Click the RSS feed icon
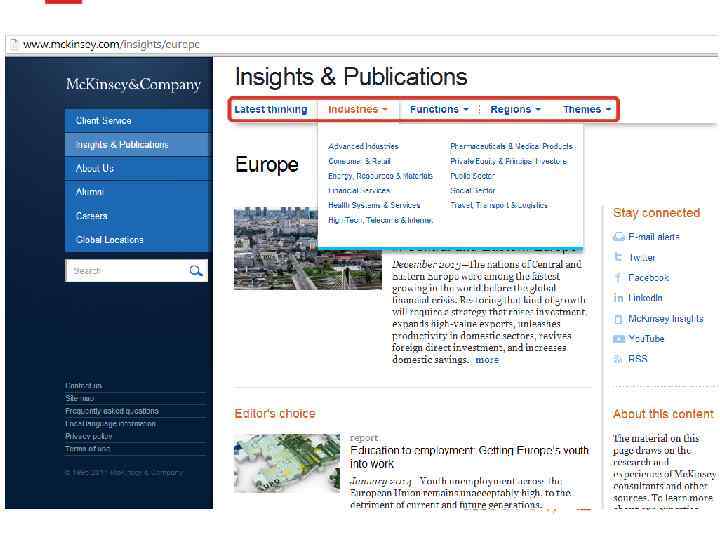The width and height of the screenshot is (720, 540). pos(619,359)
